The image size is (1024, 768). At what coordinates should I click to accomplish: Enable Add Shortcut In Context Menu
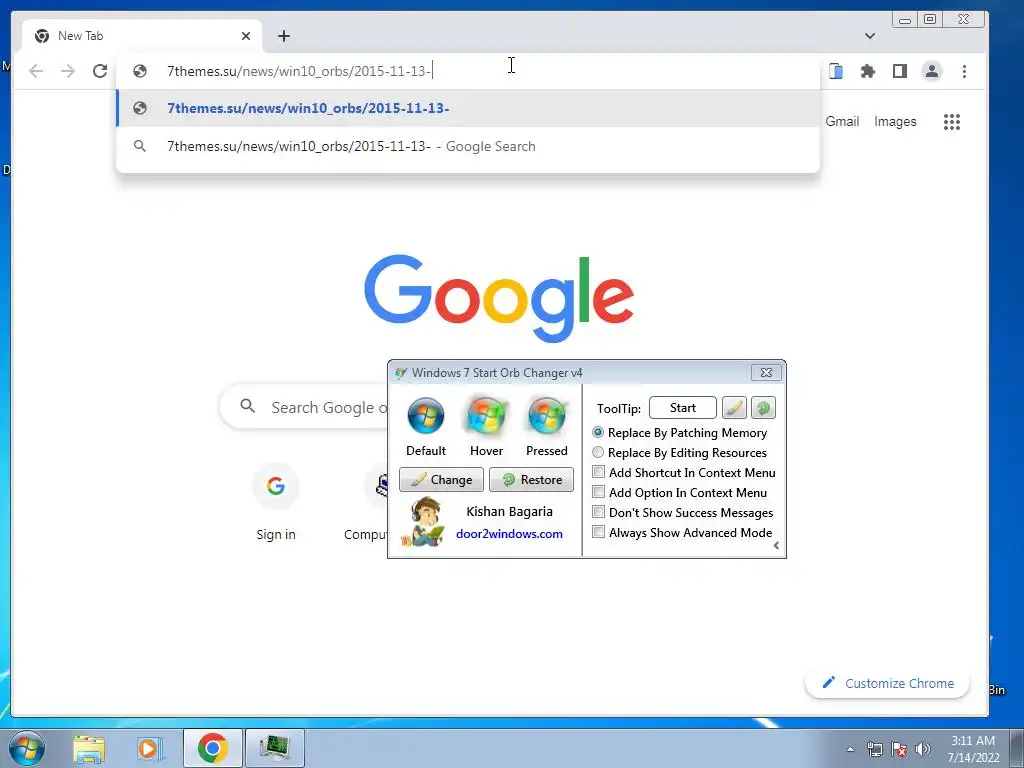click(684, 472)
